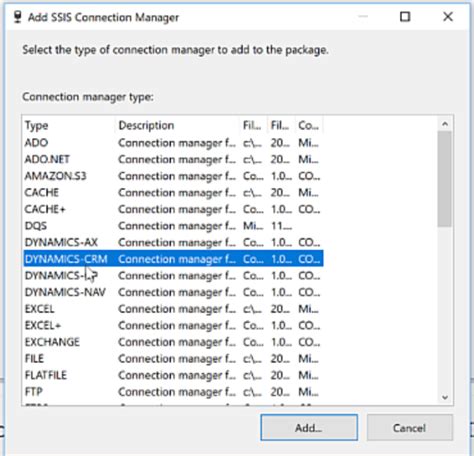Sort by the Type column header

[69, 125]
